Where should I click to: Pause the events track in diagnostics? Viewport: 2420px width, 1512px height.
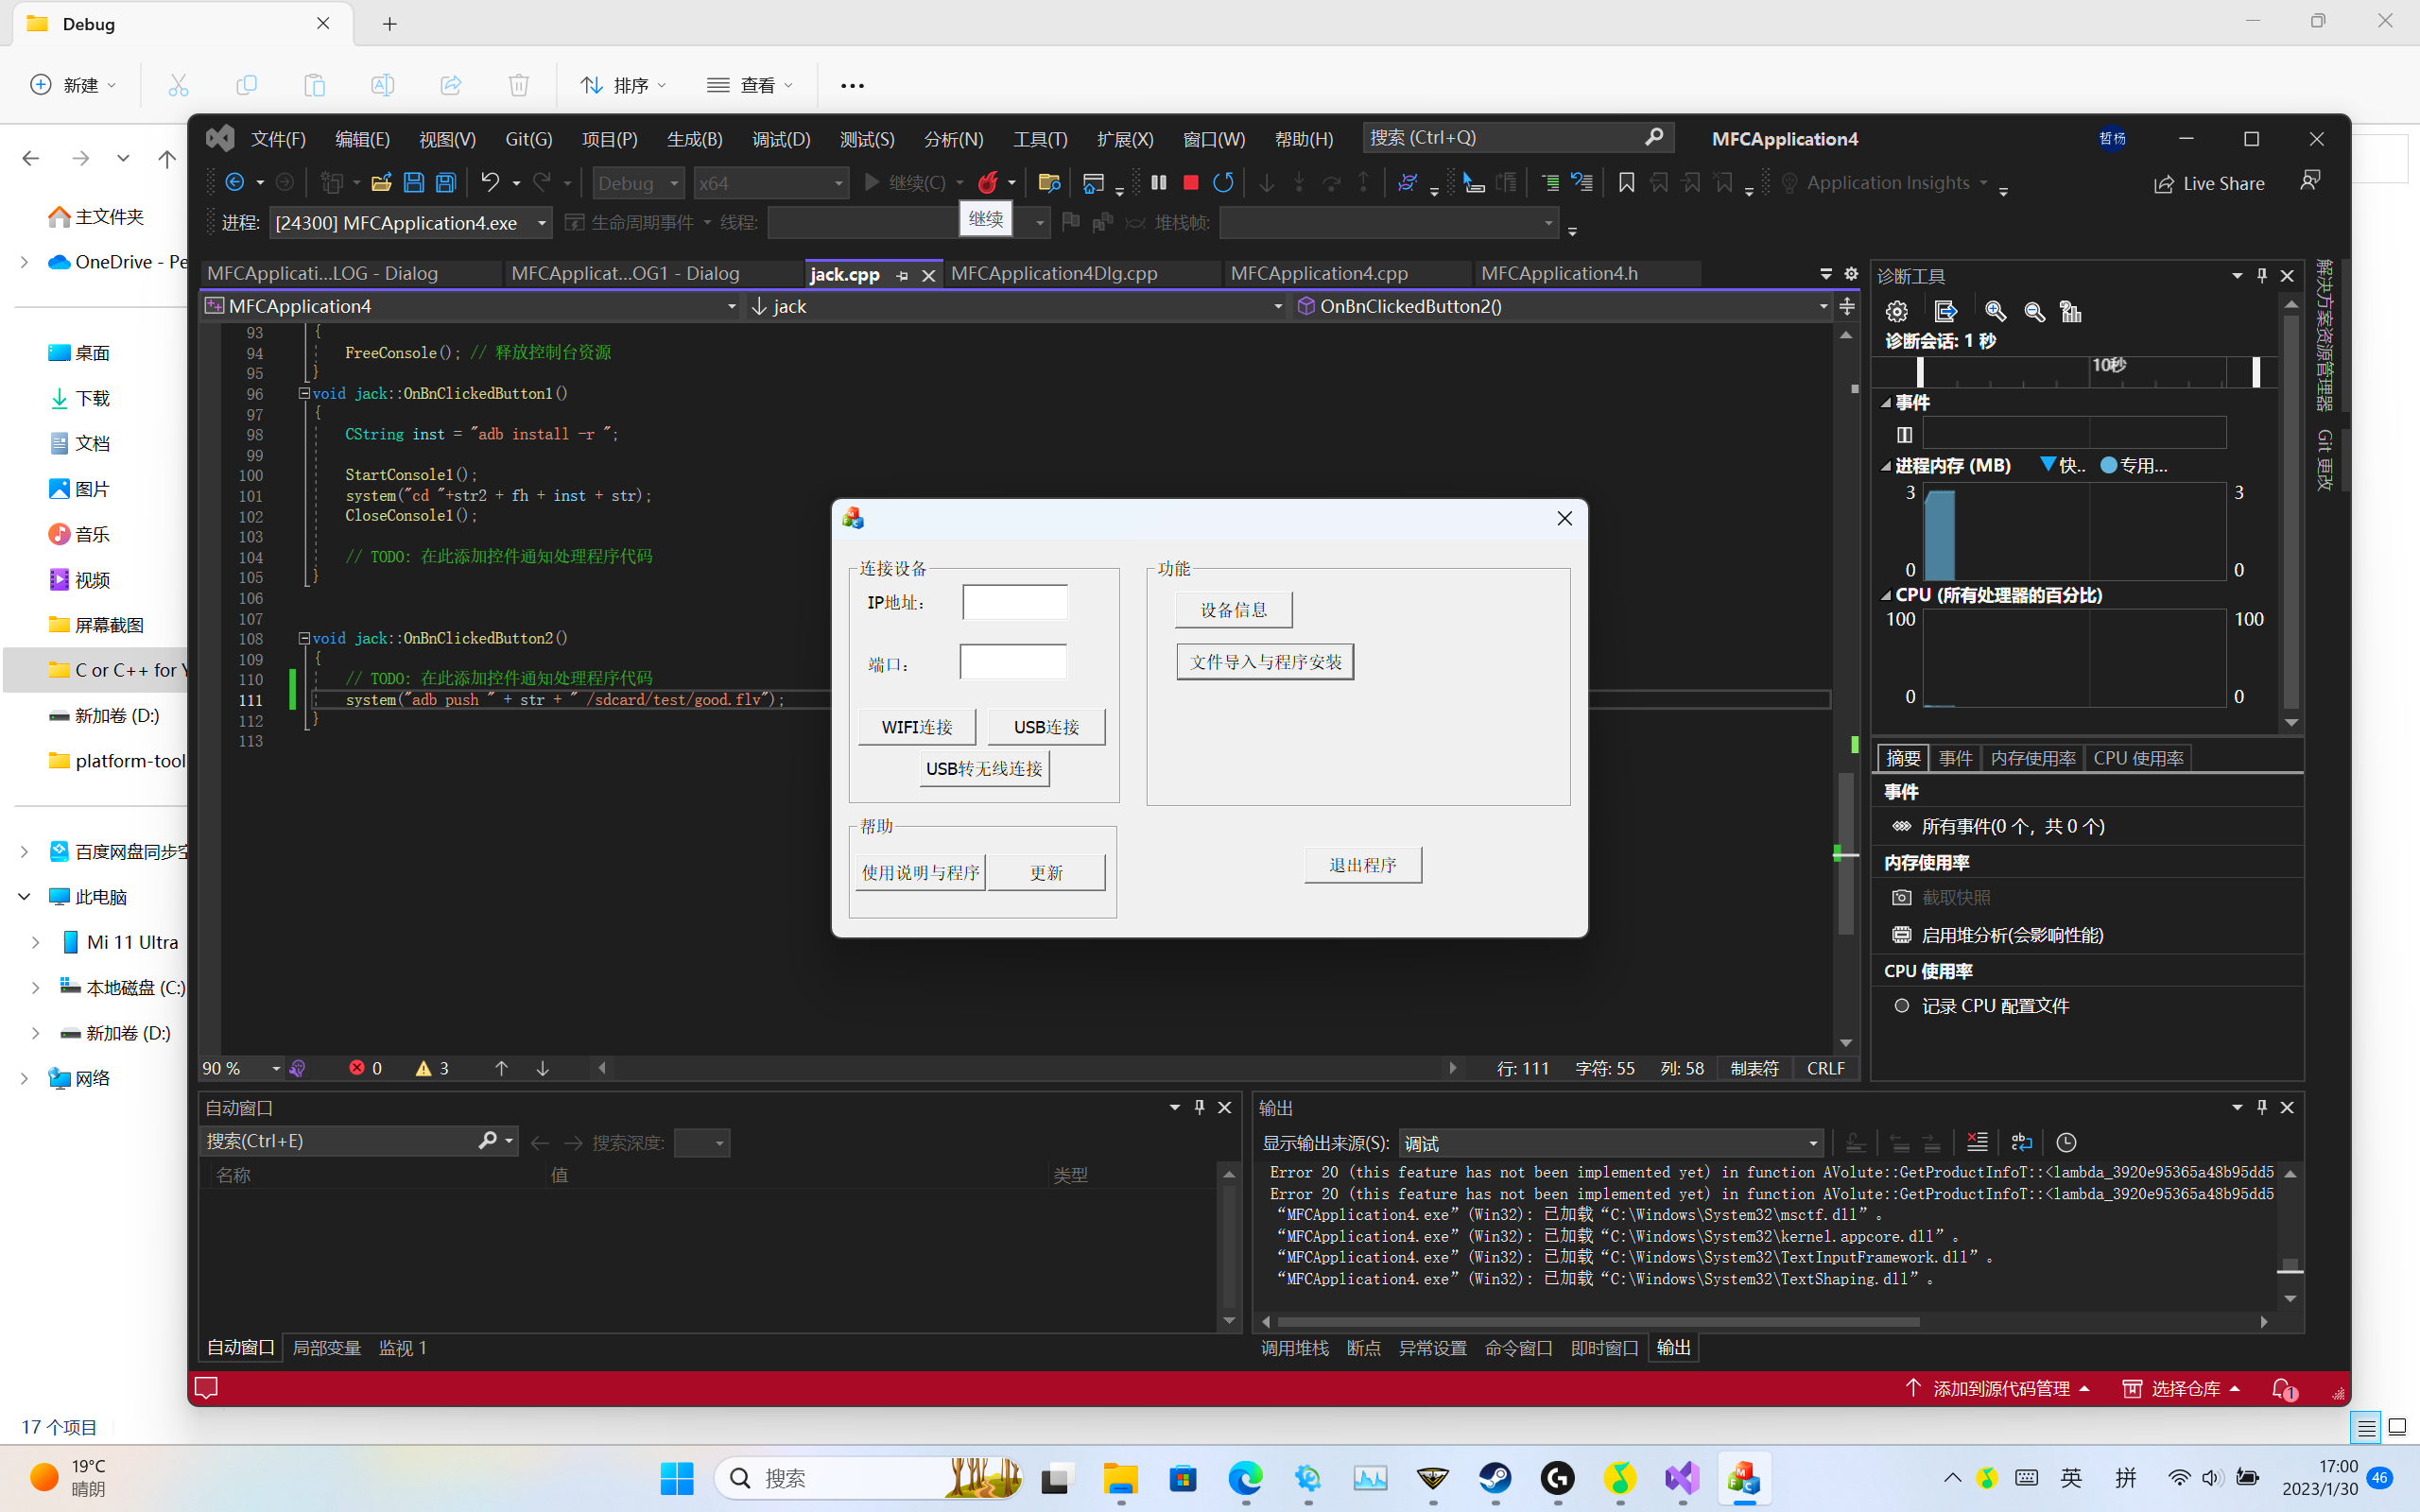point(1904,434)
